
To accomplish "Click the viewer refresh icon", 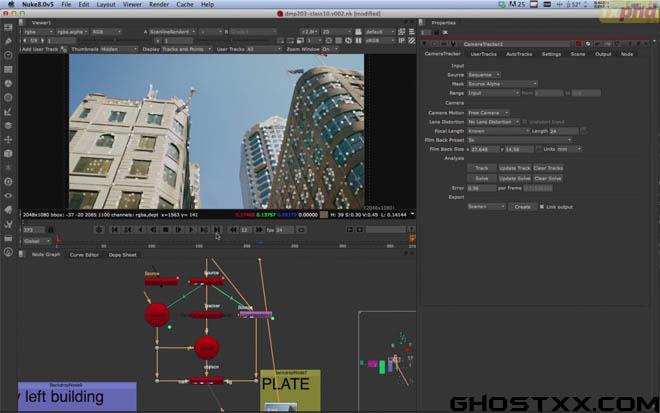I will click(349, 40).
